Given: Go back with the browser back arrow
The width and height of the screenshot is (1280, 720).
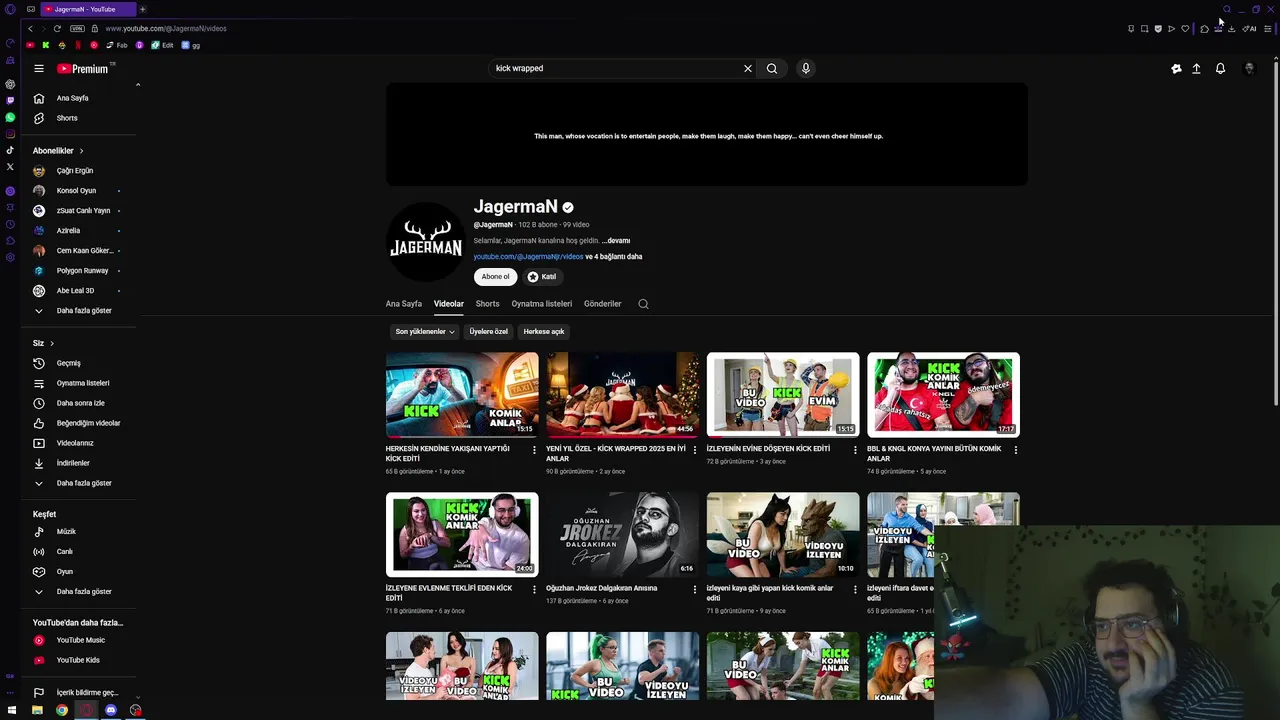Looking at the screenshot, I should click(30, 28).
